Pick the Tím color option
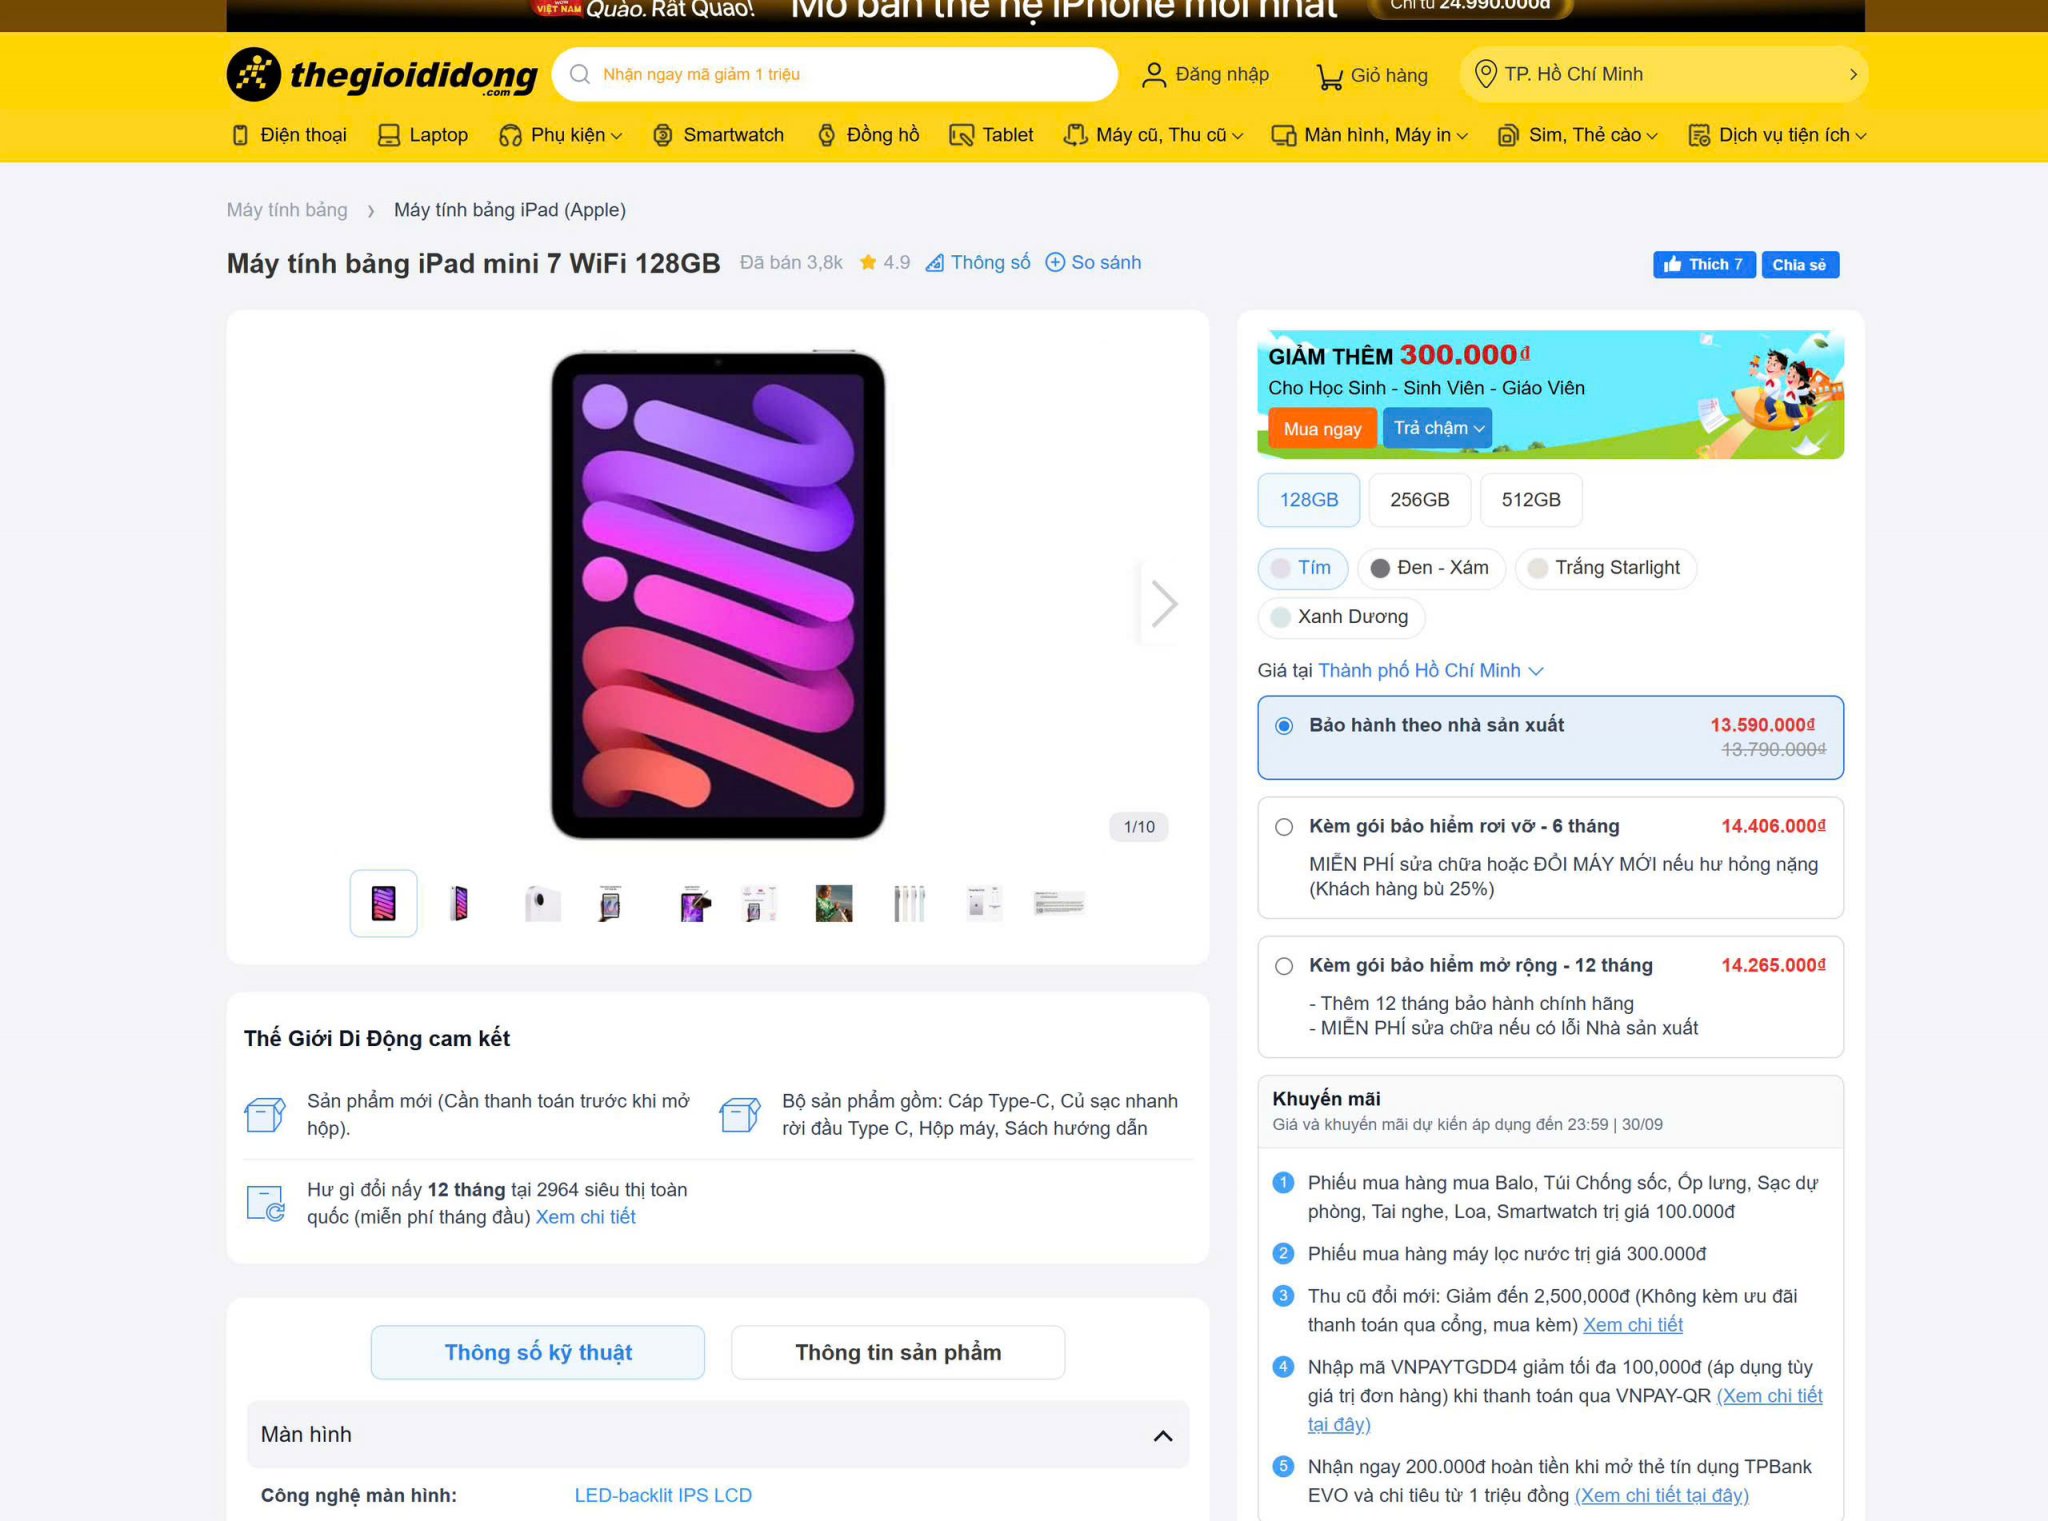Screen dimensions: 2048x1521 point(1302,568)
